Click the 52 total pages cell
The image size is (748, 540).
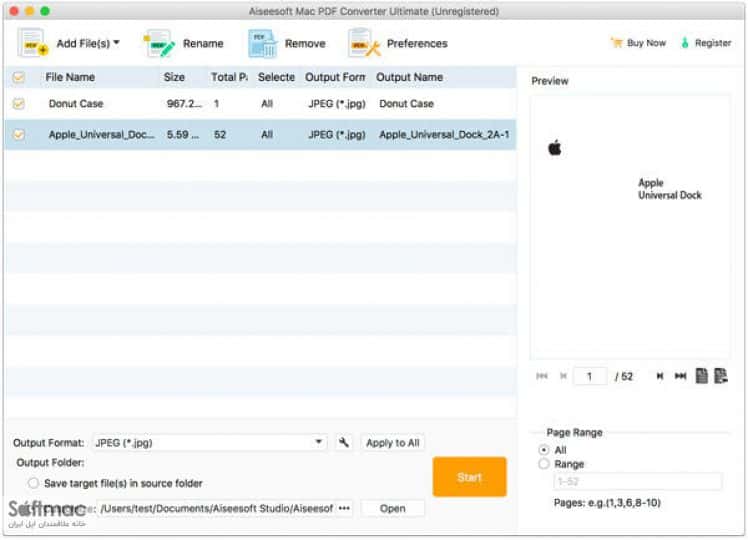220,135
